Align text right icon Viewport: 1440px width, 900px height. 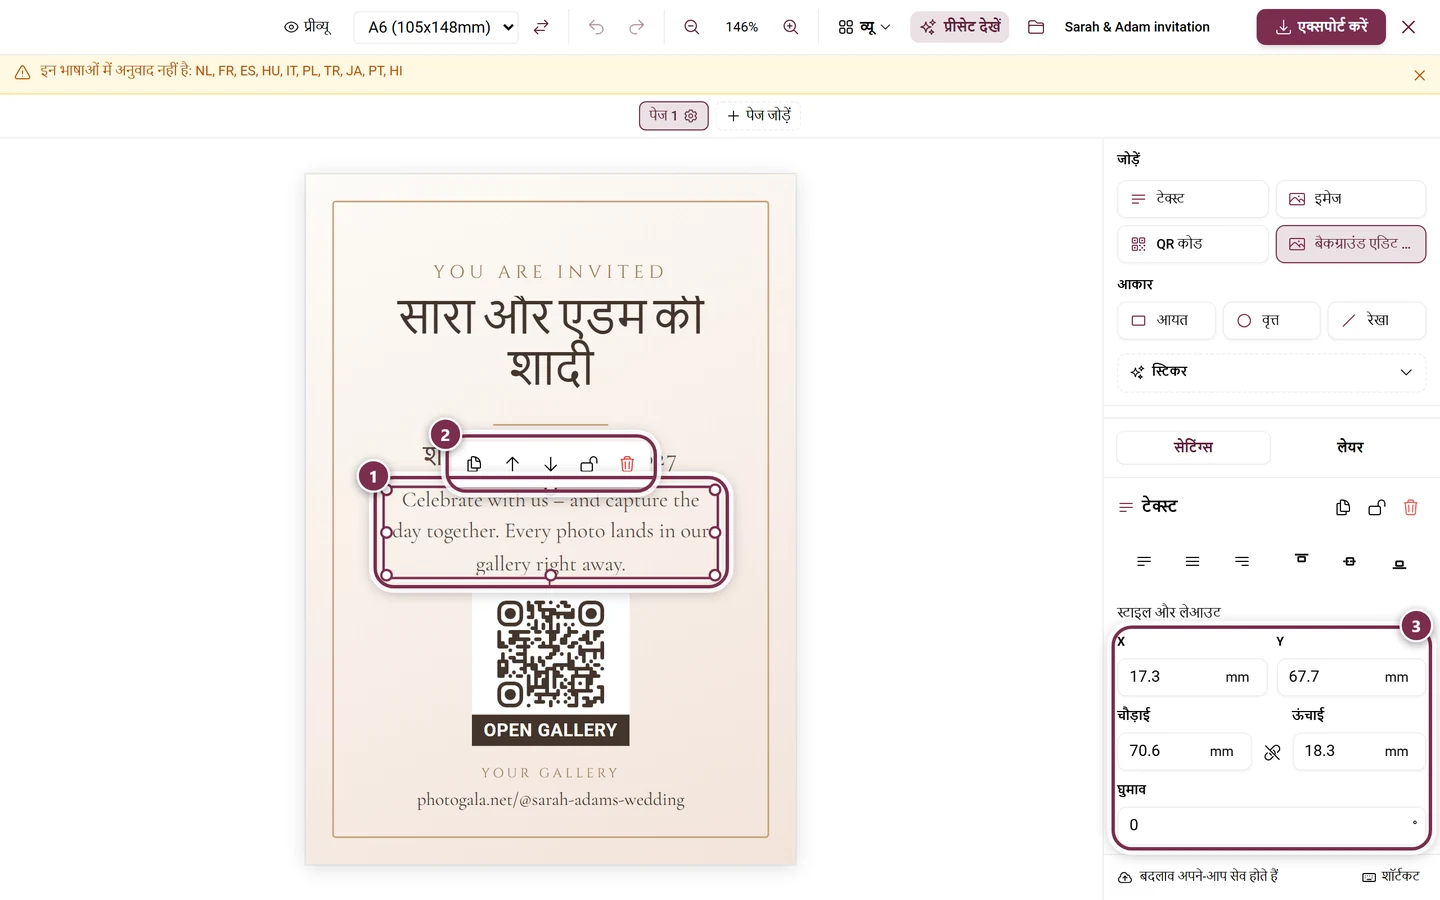(x=1241, y=562)
